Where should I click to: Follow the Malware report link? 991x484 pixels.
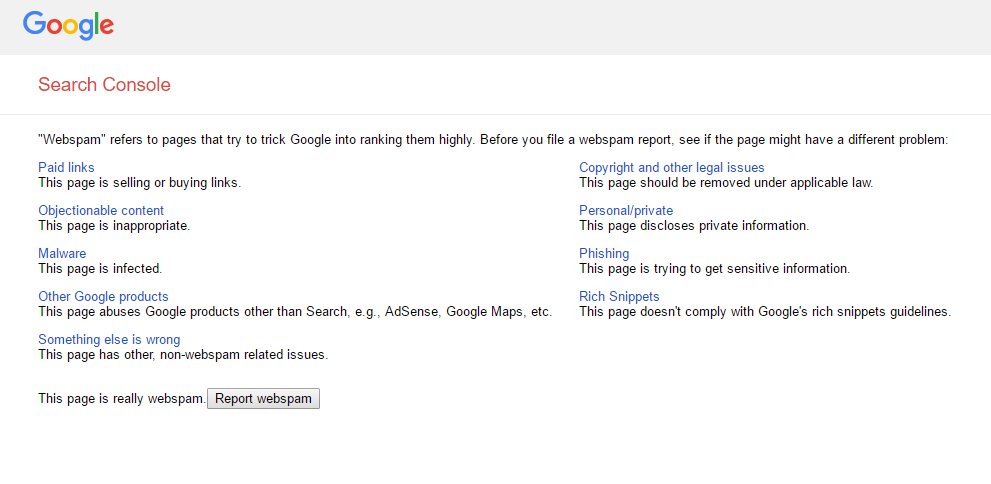click(62, 253)
